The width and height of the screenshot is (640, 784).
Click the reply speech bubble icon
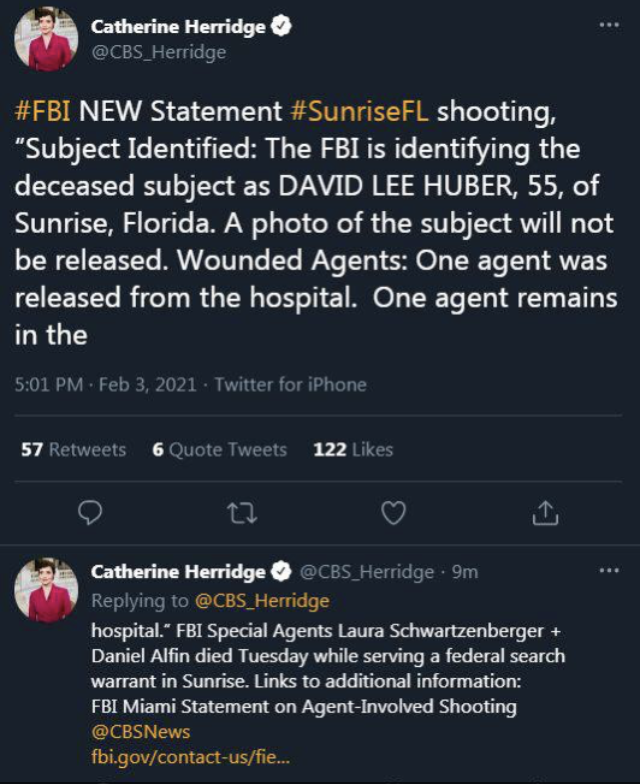90,512
